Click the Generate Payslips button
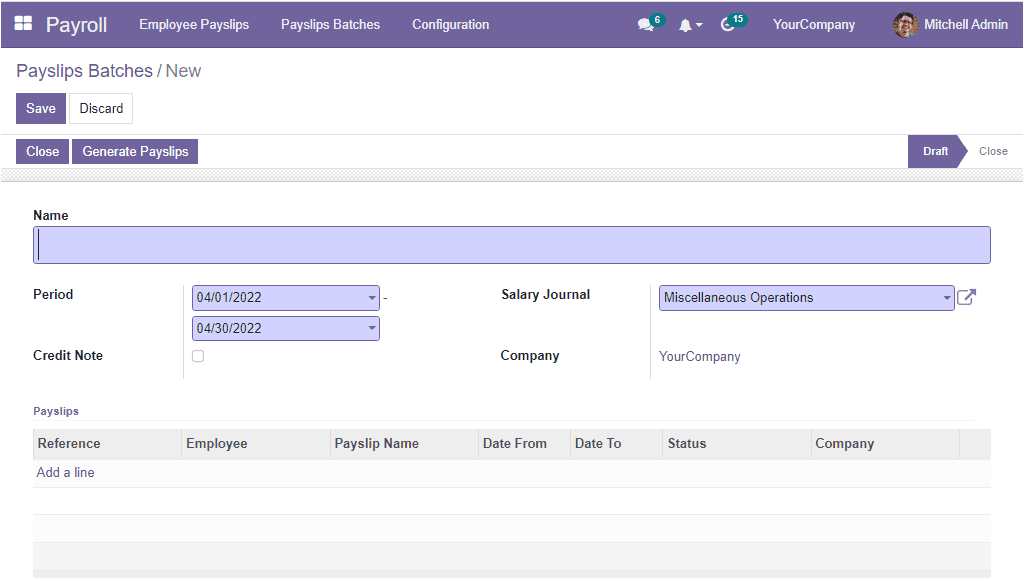 coord(135,151)
